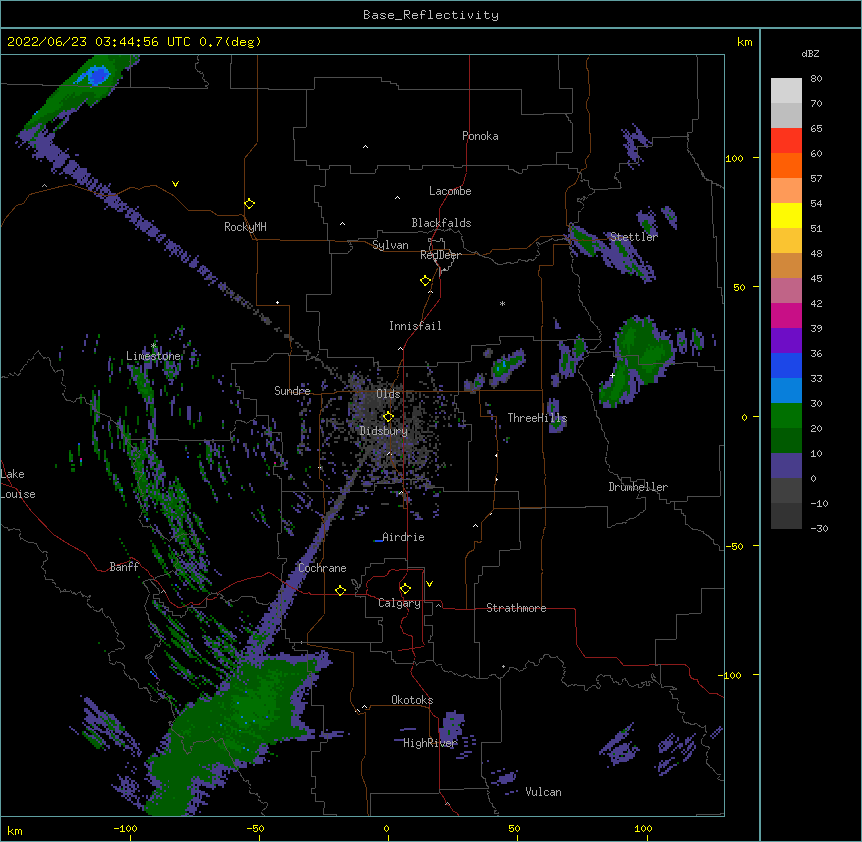The width and height of the screenshot is (862, 842).
Task: Select the Sylvan label
Action: pyautogui.click(x=390, y=245)
